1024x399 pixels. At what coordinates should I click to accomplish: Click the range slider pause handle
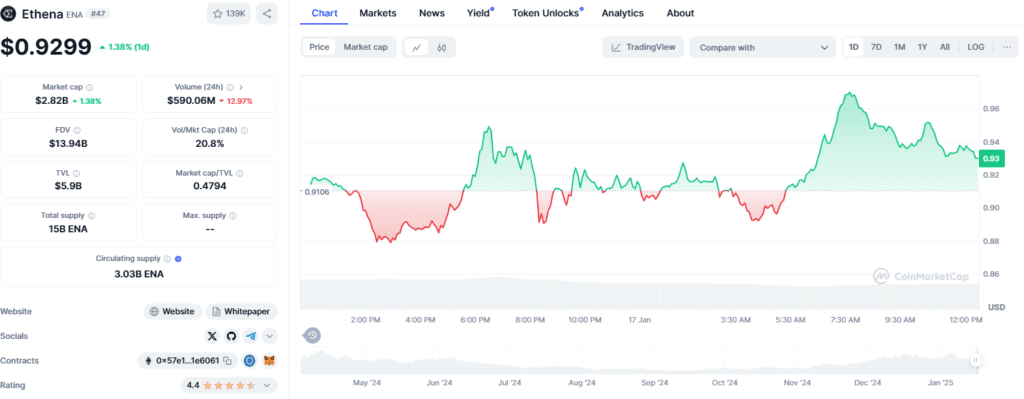[x=975, y=360]
